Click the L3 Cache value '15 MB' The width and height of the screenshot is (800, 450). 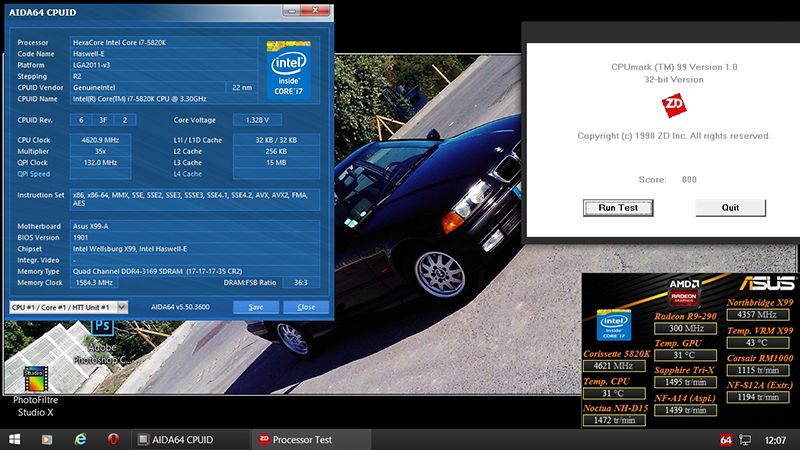pyautogui.click(x=276, y=163)
